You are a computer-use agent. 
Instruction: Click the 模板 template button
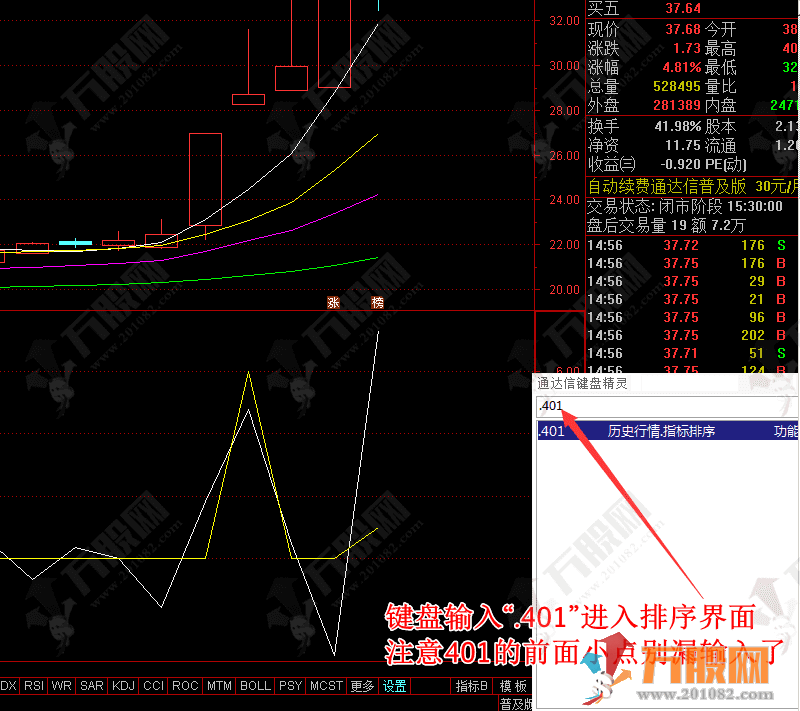pyautogui.click(x=513, y=686)
